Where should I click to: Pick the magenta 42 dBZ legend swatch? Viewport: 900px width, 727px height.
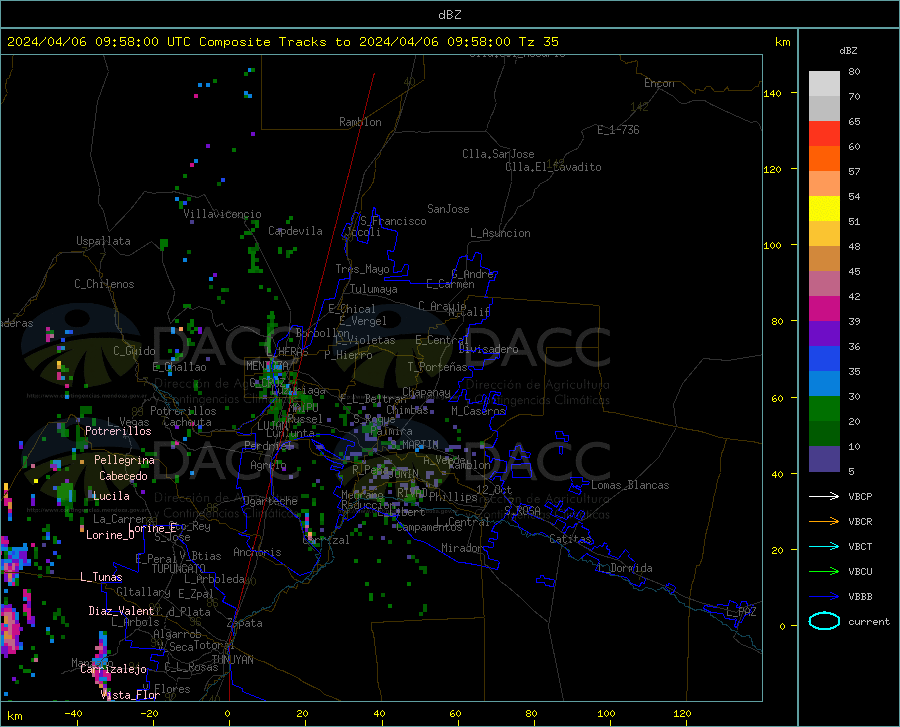824,309
